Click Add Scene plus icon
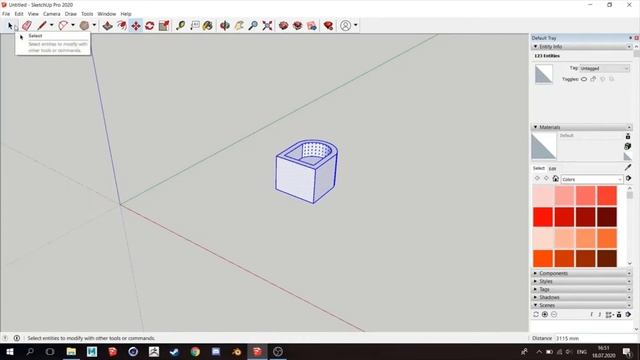Screen dimensions: 640x360 [x=545, y=314]
